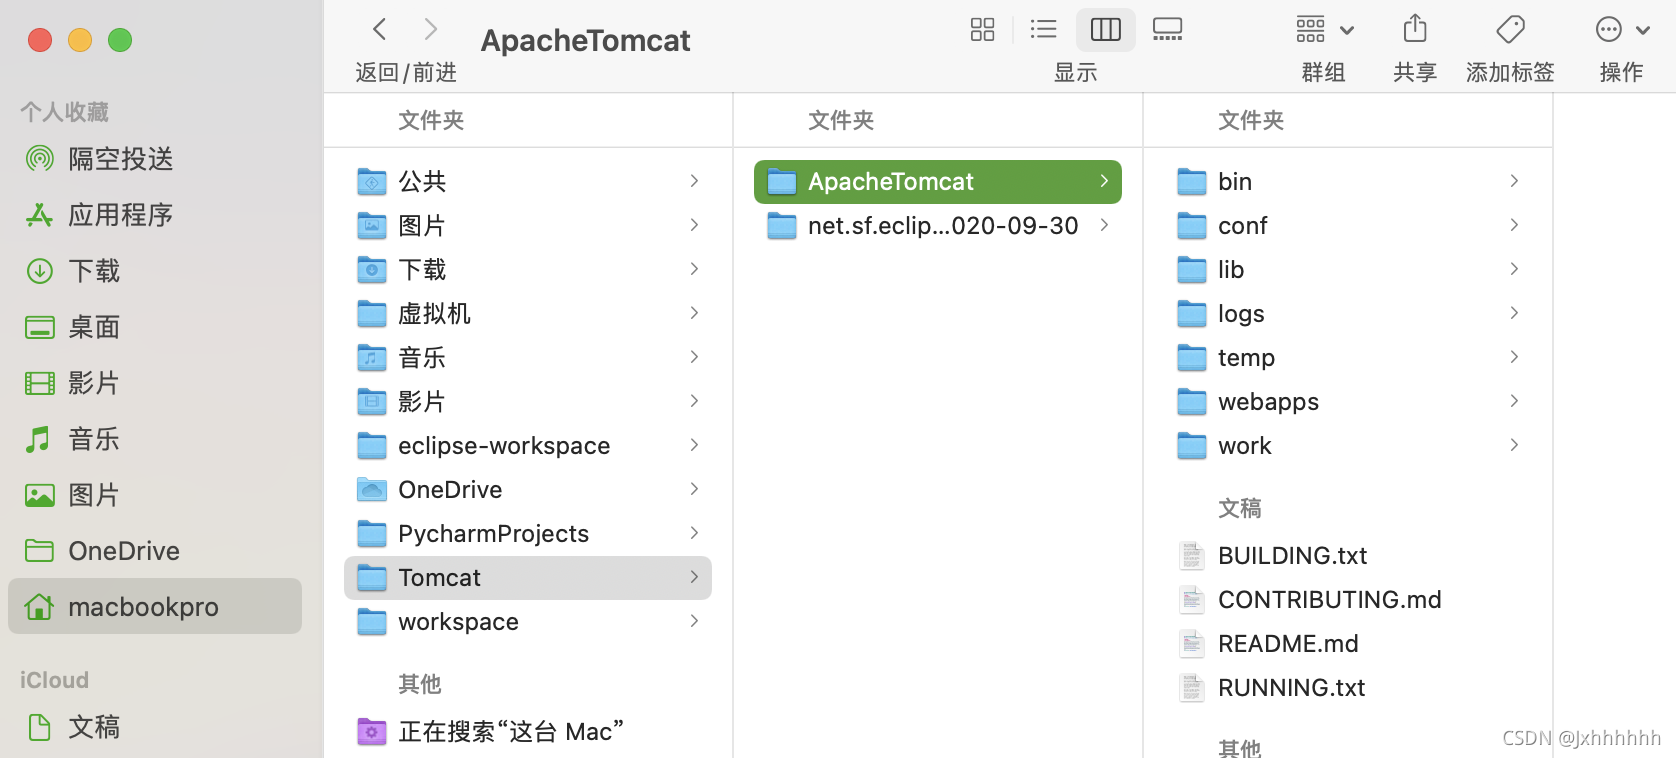The height and width of the screenshot is (758, 1676).
Task: Expand the conf folder chevron
Action: click(x=1514, y=225)
